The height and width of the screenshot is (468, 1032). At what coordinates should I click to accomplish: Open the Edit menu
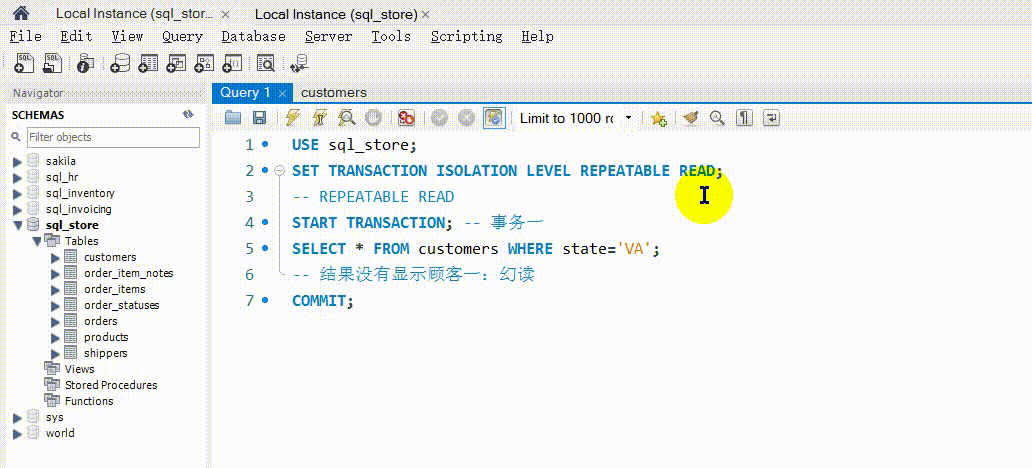tap(76, 36)
